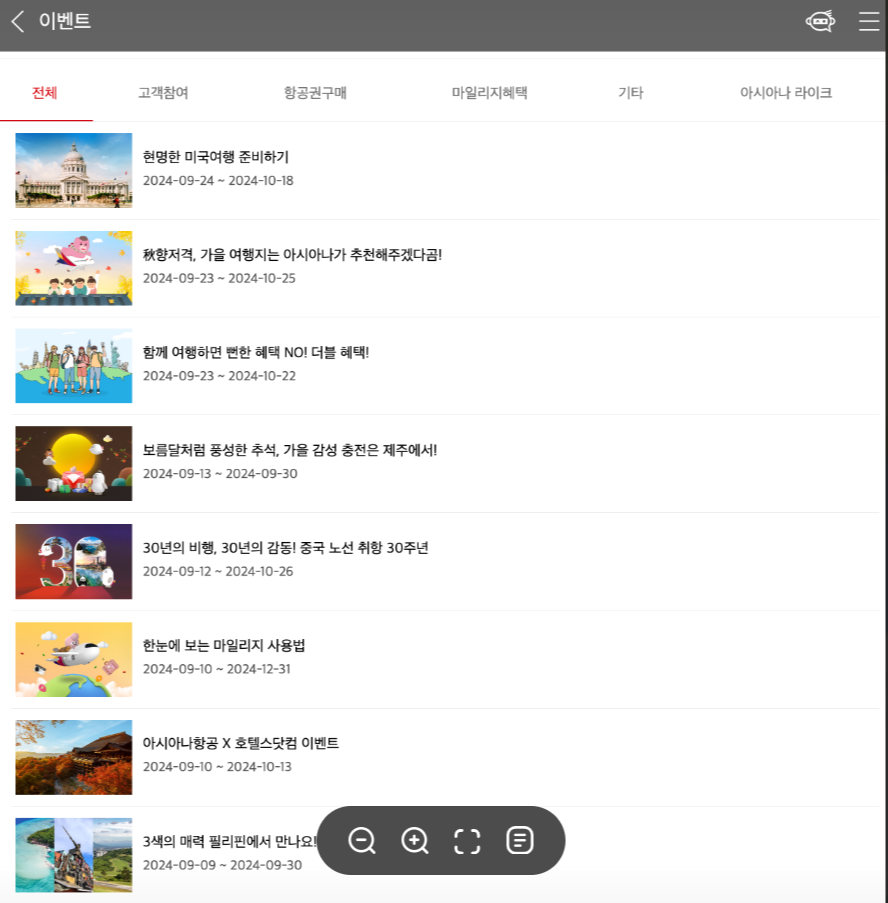This screenshot has width=888, height=903.
Task: Click date range 2024-09-10 ~ 2024-12-31
Action: point(217,669)
